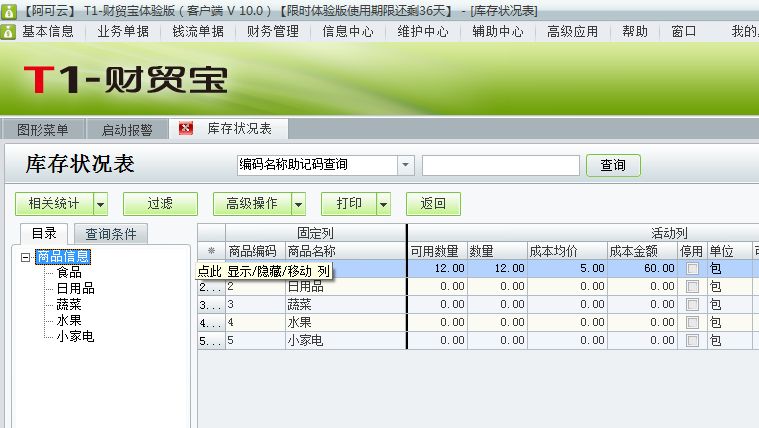
Task: Click the 成本金额 column header
Action: coord(642,251)
